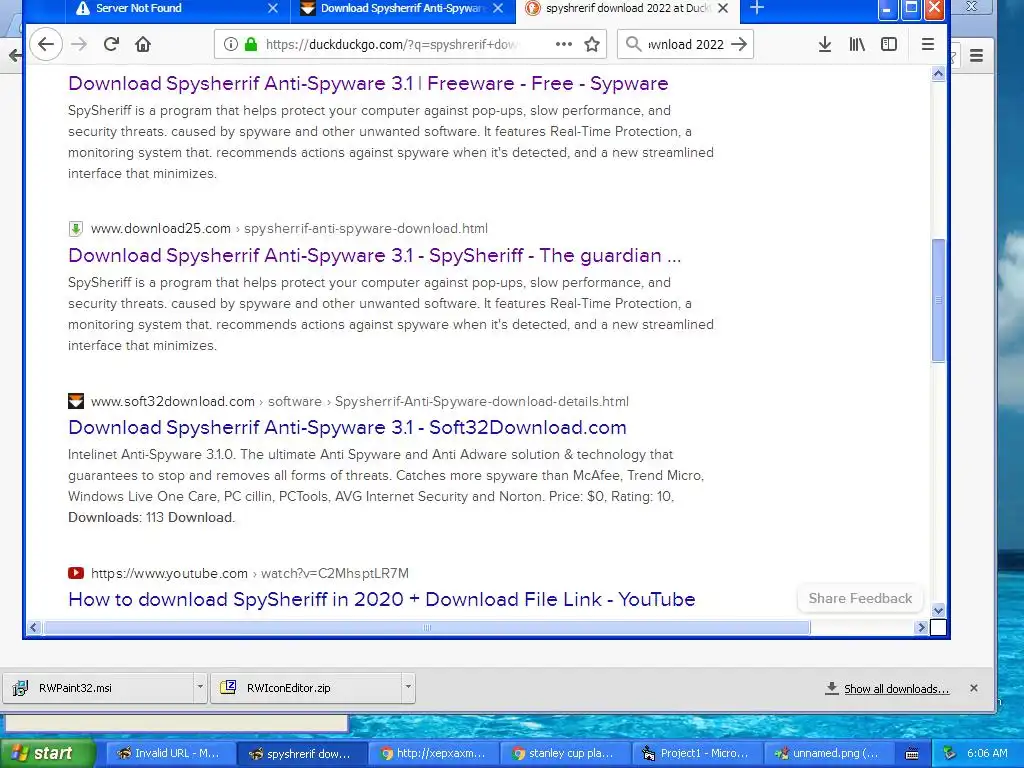
Task: Click red YouTube favicon
Action: (76, 573)
